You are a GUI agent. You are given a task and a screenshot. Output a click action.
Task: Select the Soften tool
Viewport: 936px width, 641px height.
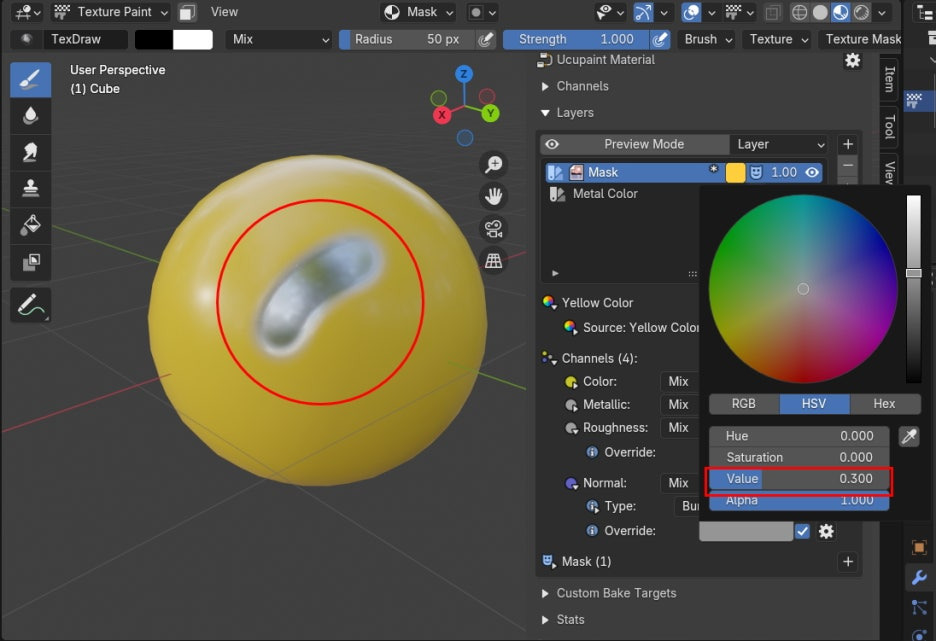coord(30,115)
